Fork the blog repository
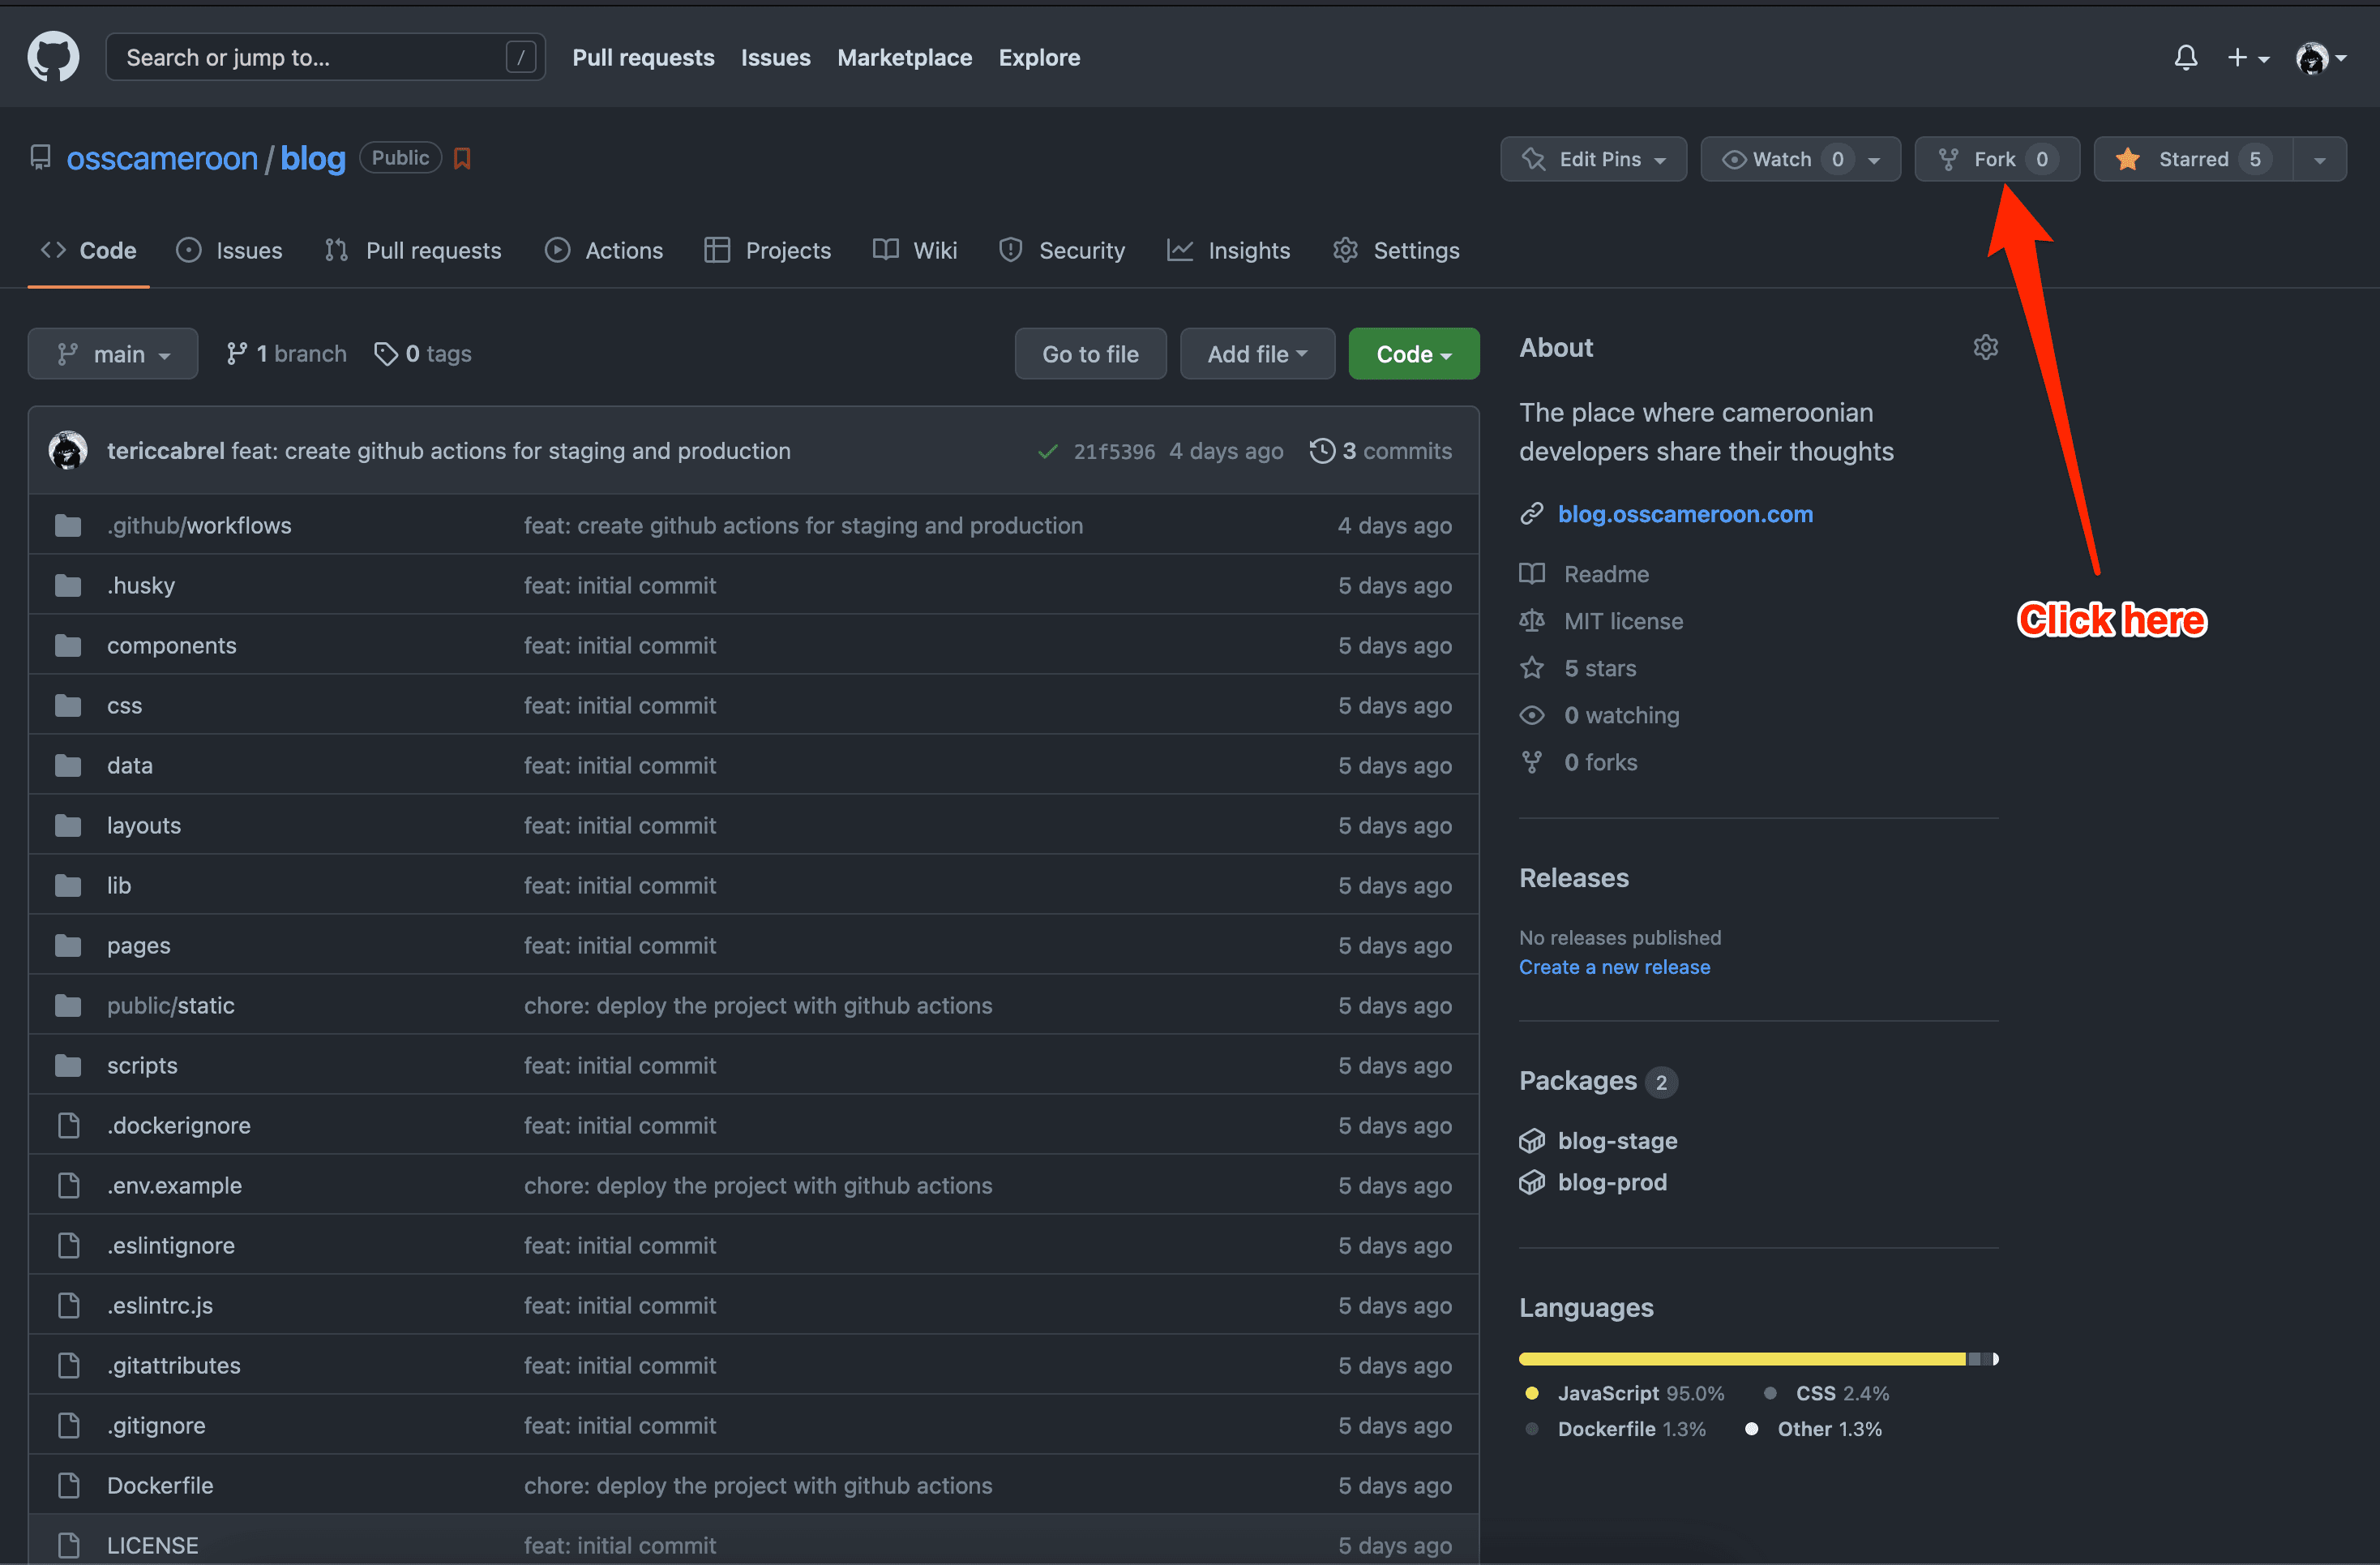Screen dimensions: 2380x1565 click(x=1996, y=159)
